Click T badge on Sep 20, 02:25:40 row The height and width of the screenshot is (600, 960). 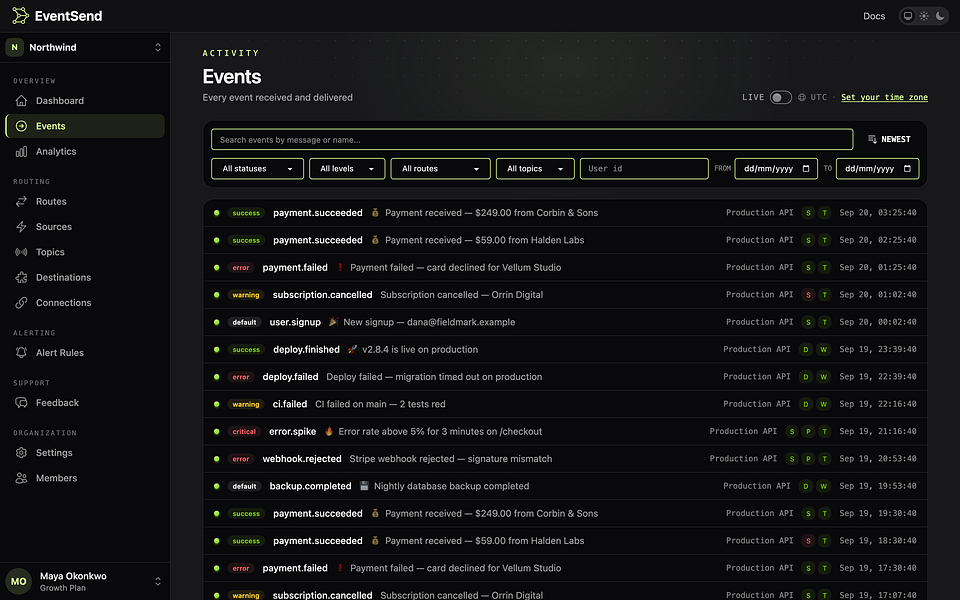click(x=825, y=240)
